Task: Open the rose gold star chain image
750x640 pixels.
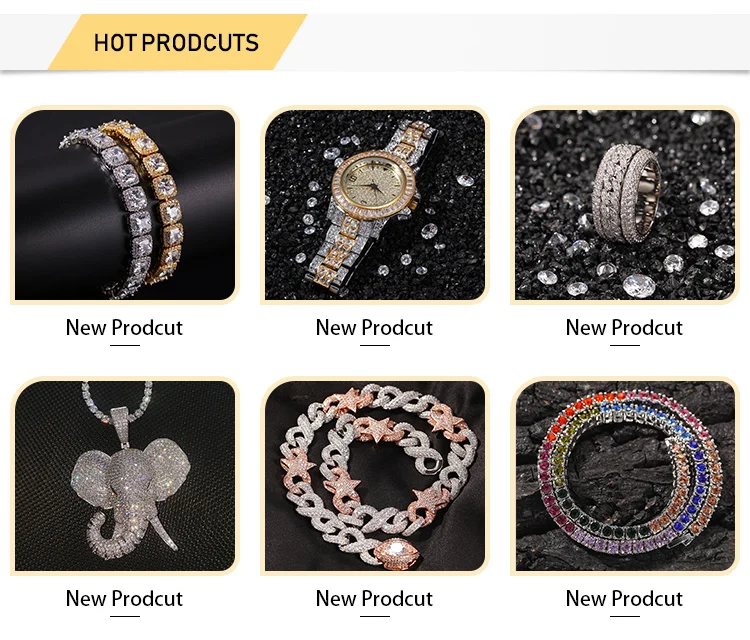Action: click(x=375, y=476)
